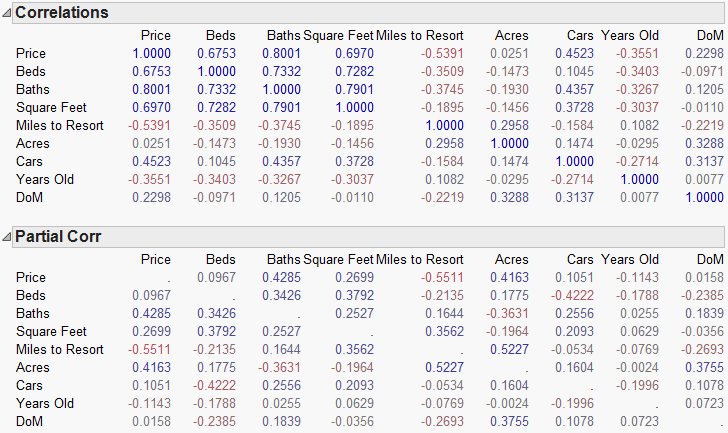Select Baths column header in Correlations table

pos(284,36)
